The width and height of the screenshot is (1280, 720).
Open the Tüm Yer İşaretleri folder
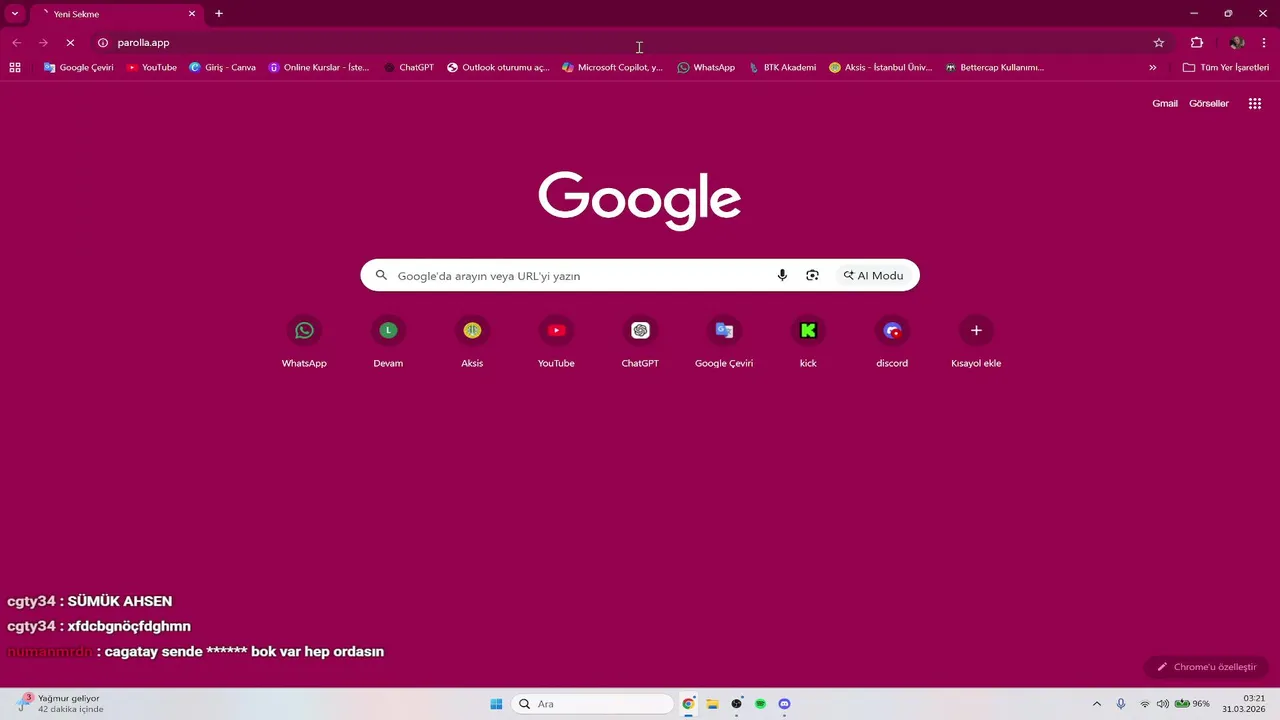pyautogui.click(x=1225, y=68)
